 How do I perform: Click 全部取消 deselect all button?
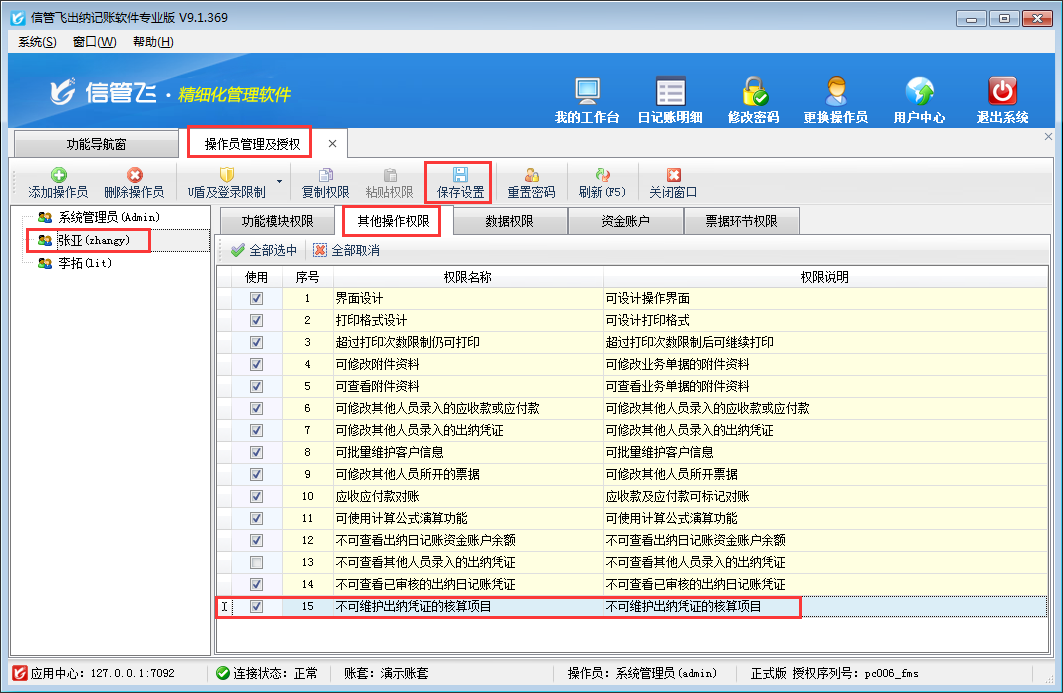[346, 250]
